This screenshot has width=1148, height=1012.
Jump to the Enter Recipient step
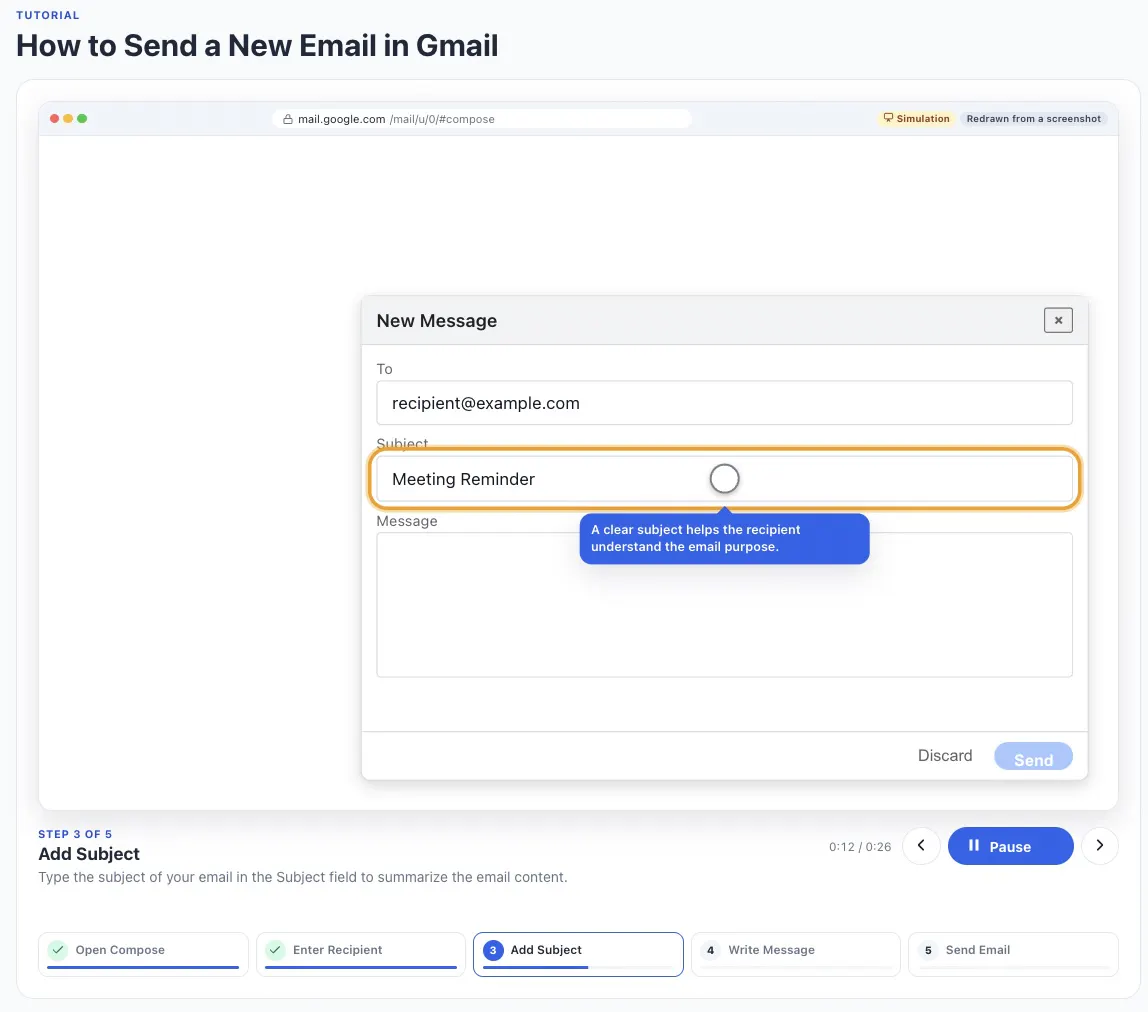361,954
